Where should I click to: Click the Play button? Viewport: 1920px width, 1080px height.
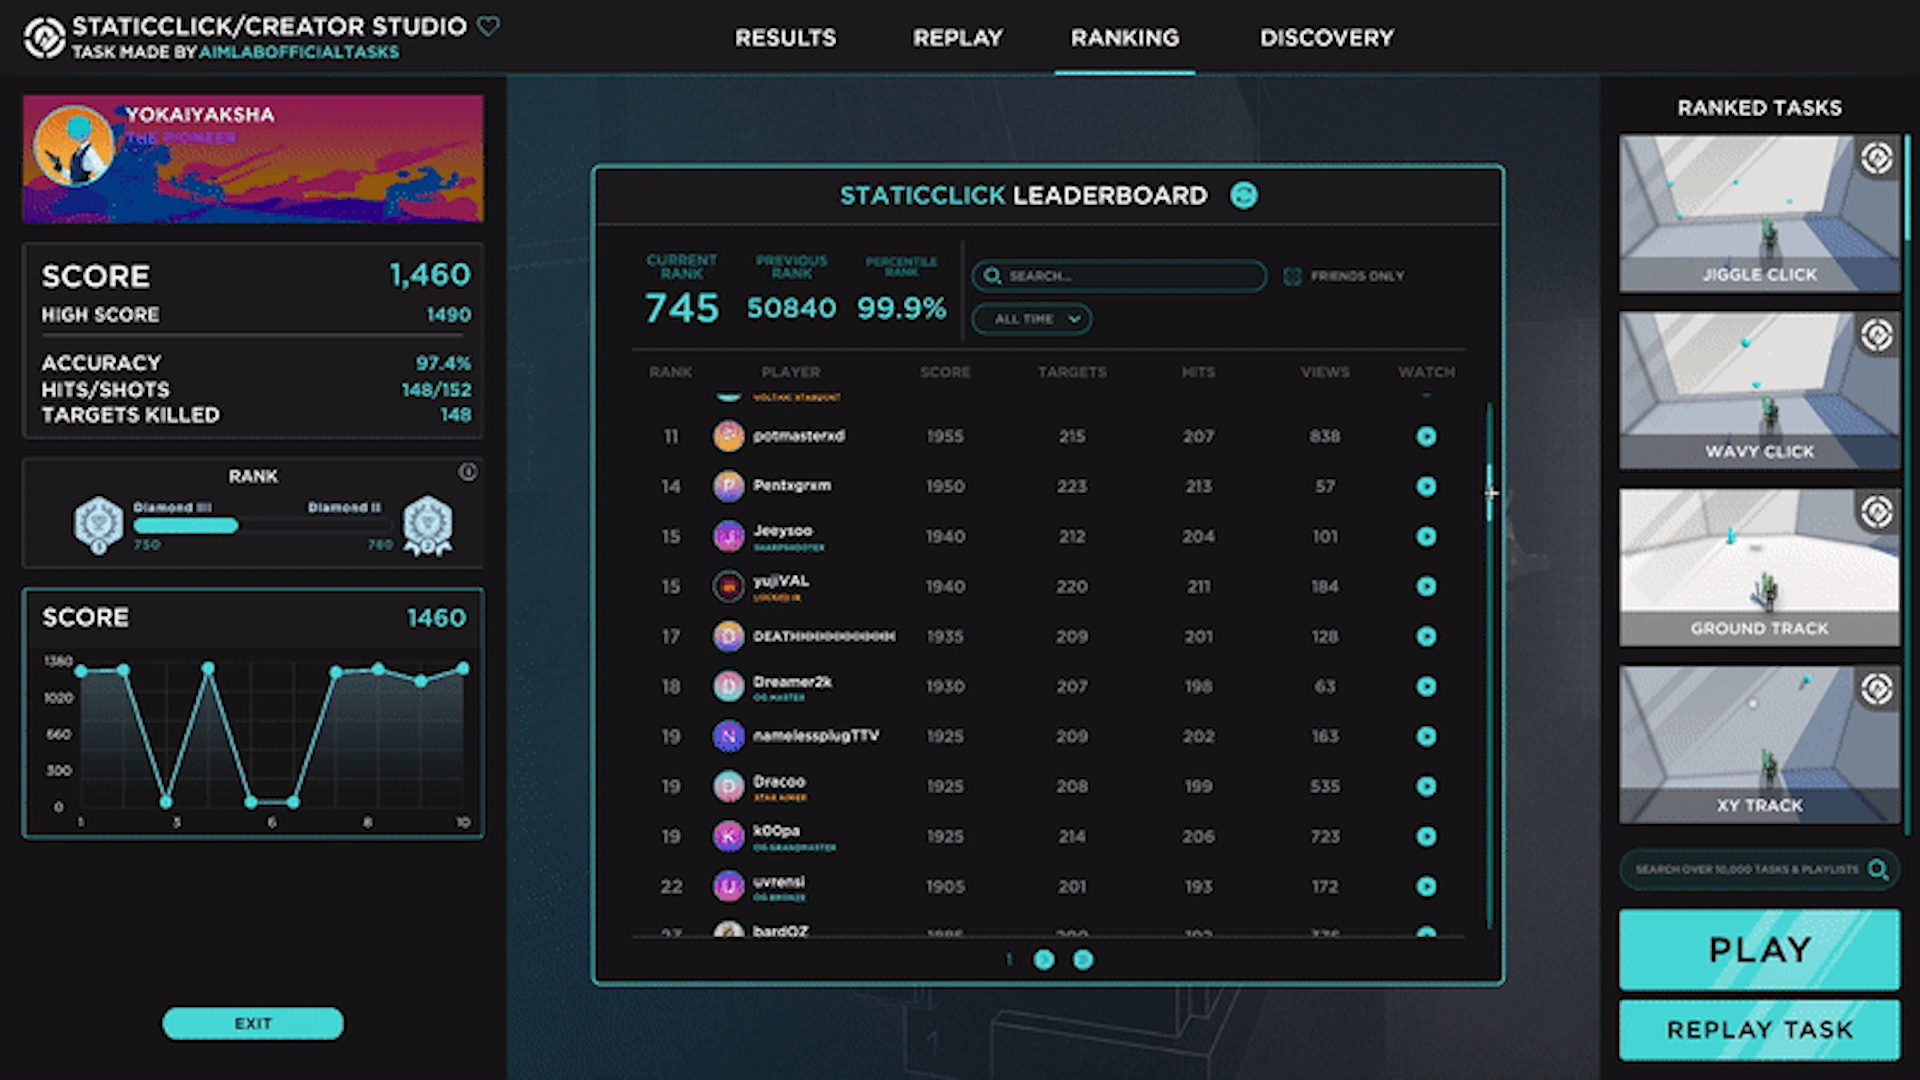coord(1759,949)
